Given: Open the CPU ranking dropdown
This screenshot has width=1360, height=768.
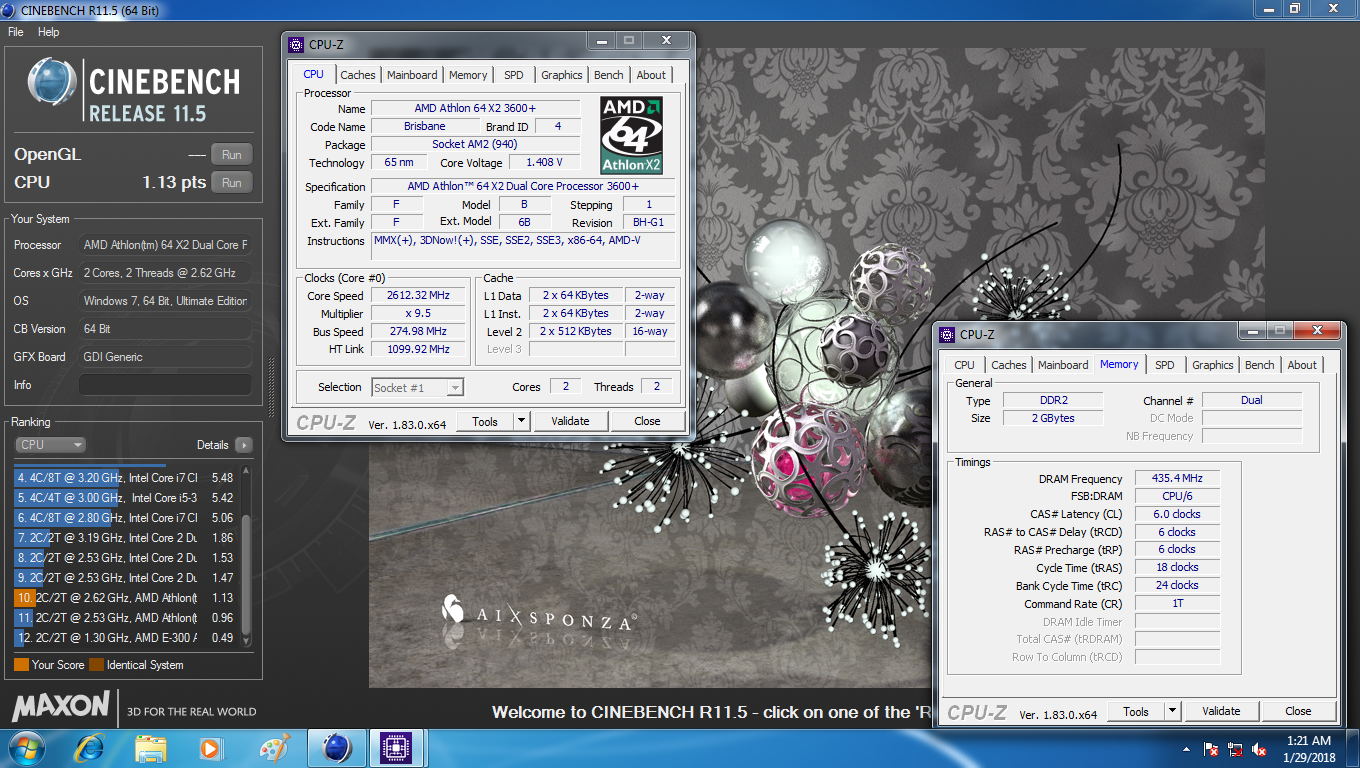Looking at the screenshot, I should click(50, 445).
